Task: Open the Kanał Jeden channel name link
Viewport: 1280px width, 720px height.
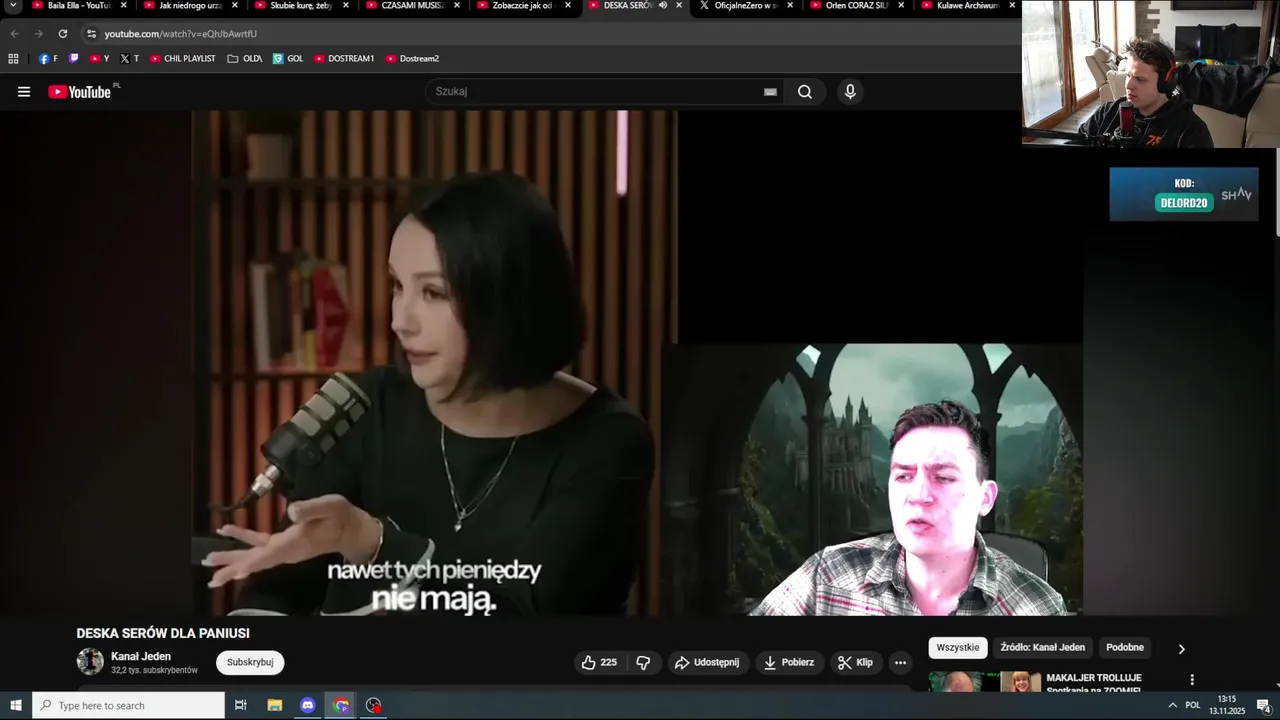Action: click(x=141, y=656)
